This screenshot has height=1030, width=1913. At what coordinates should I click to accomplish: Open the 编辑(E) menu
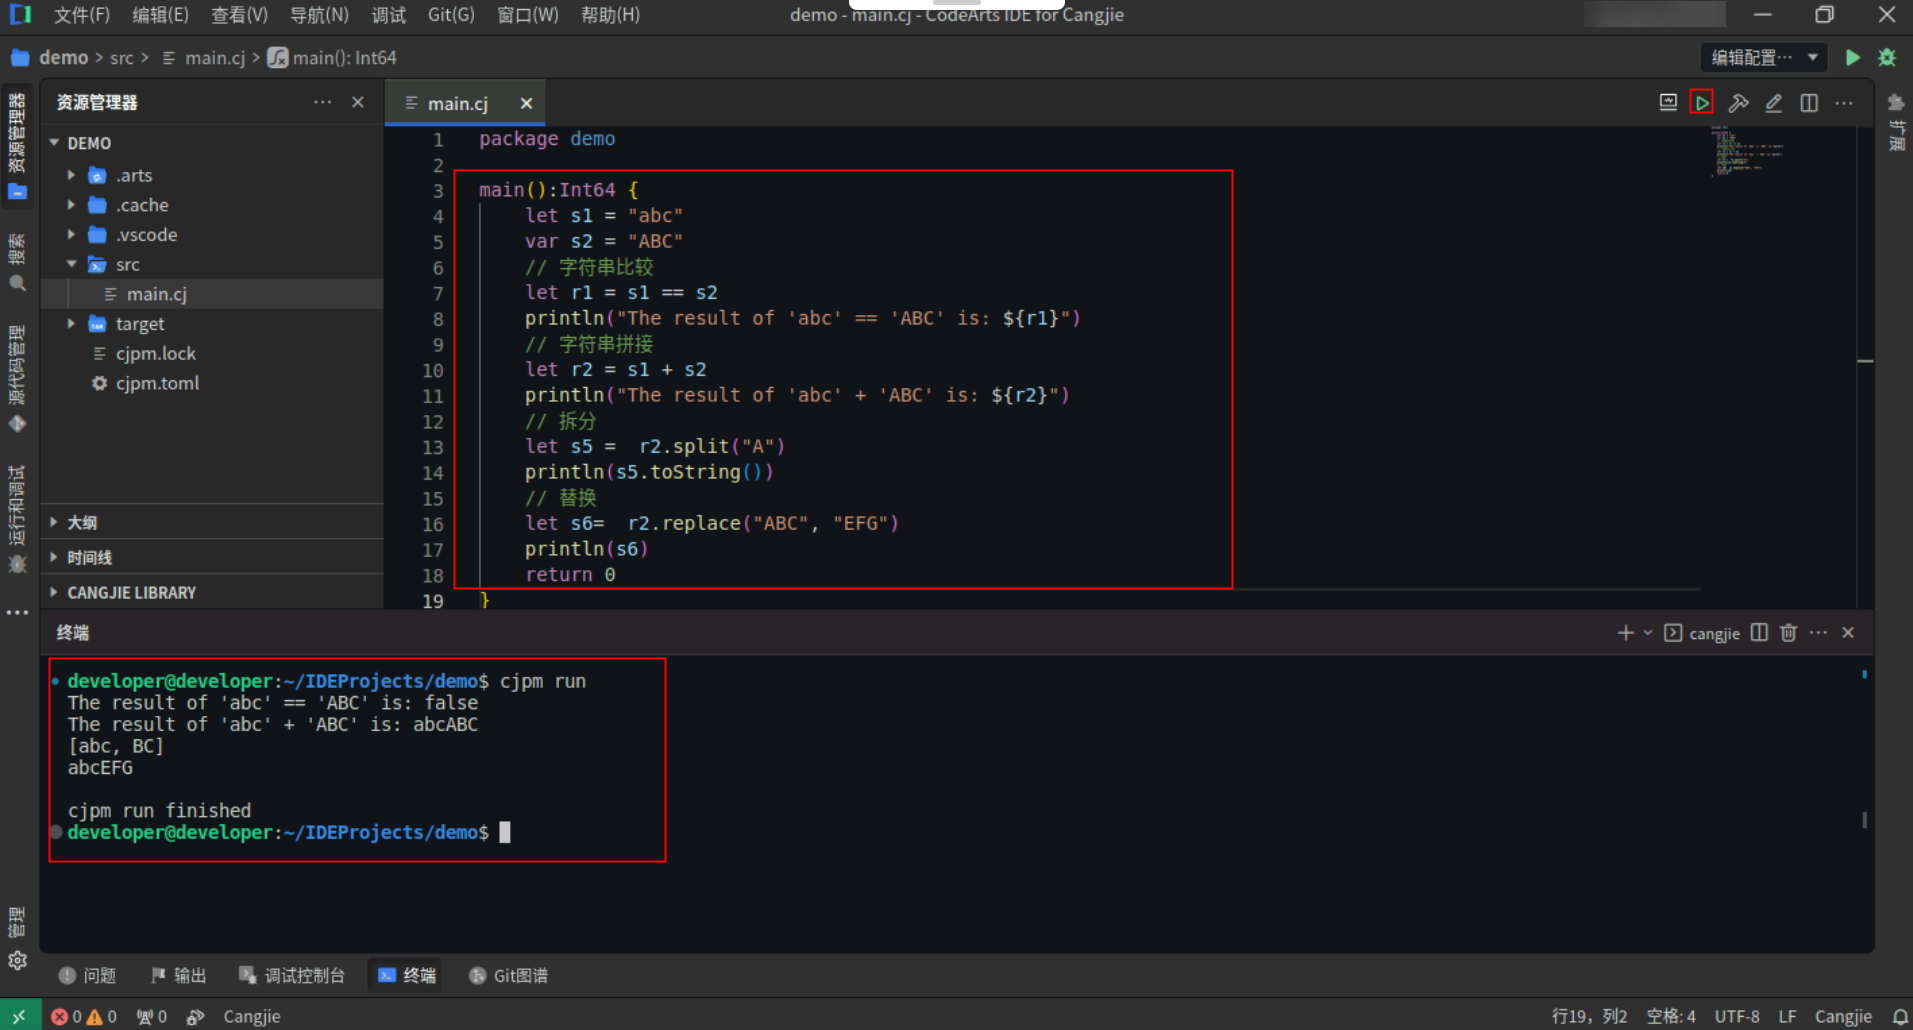160,15
